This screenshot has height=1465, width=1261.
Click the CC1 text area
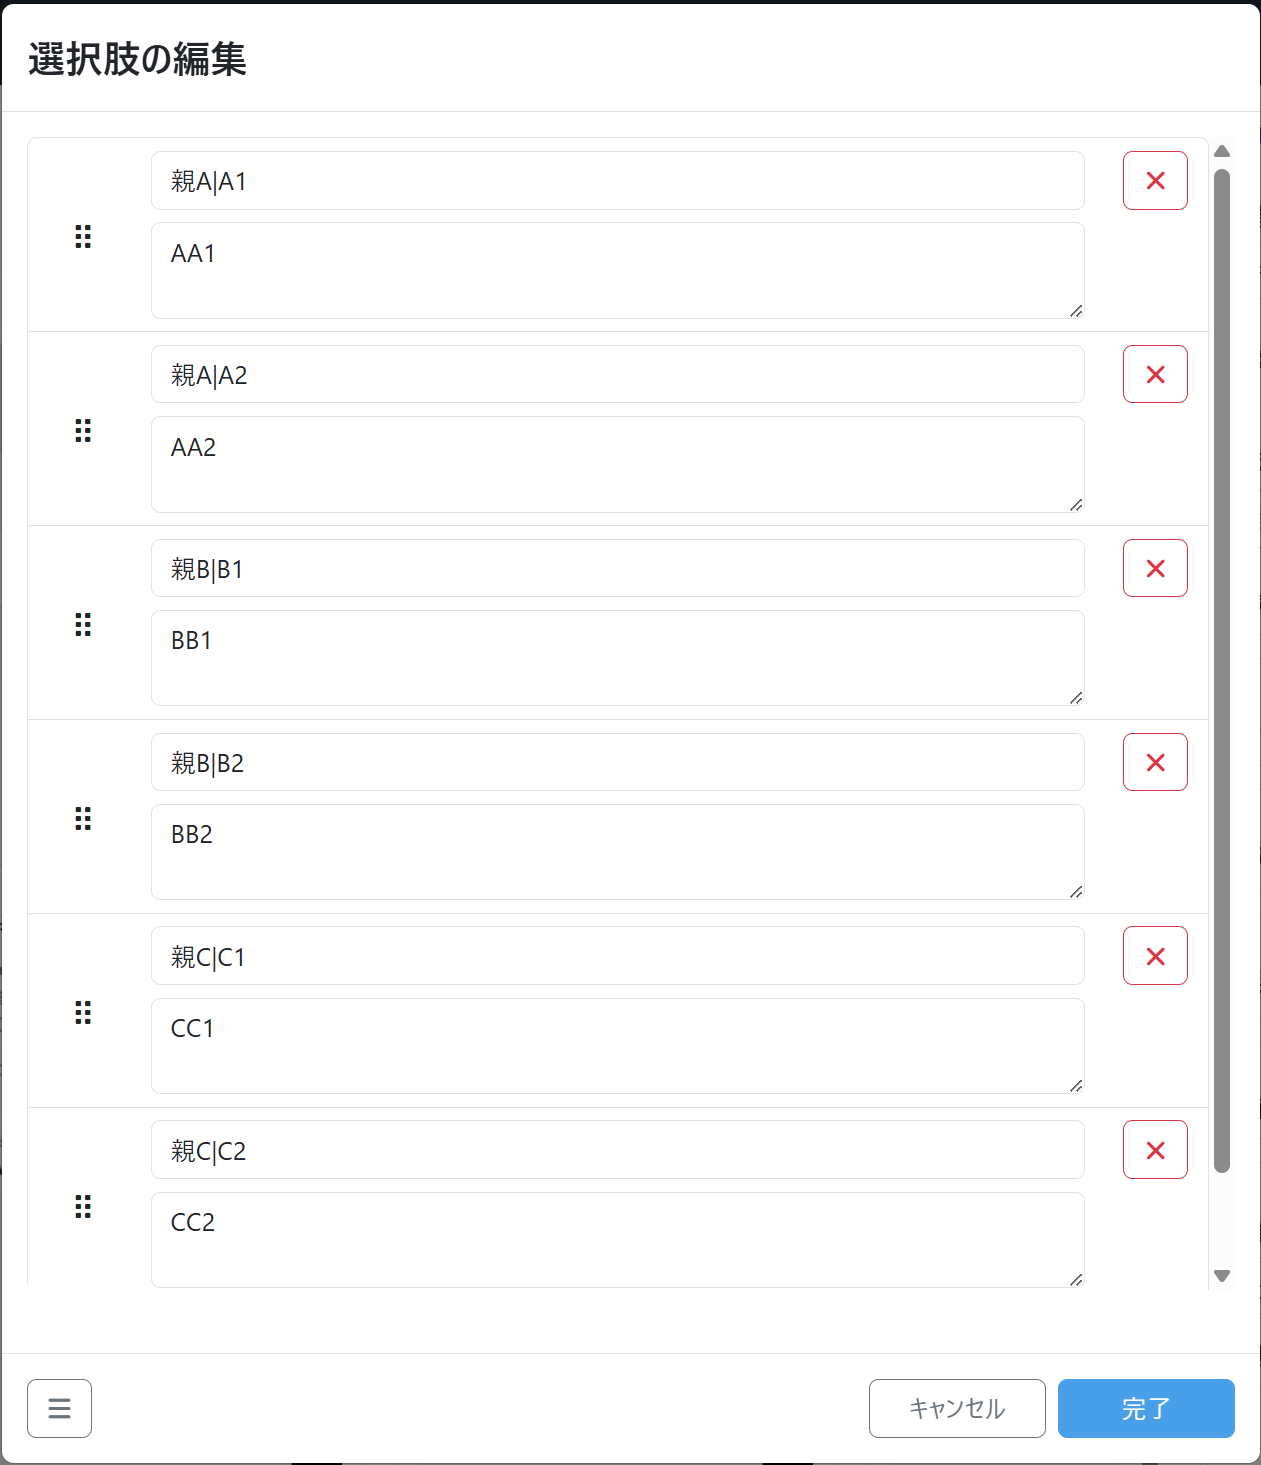pyautogui.click(x=617, y=1046)
